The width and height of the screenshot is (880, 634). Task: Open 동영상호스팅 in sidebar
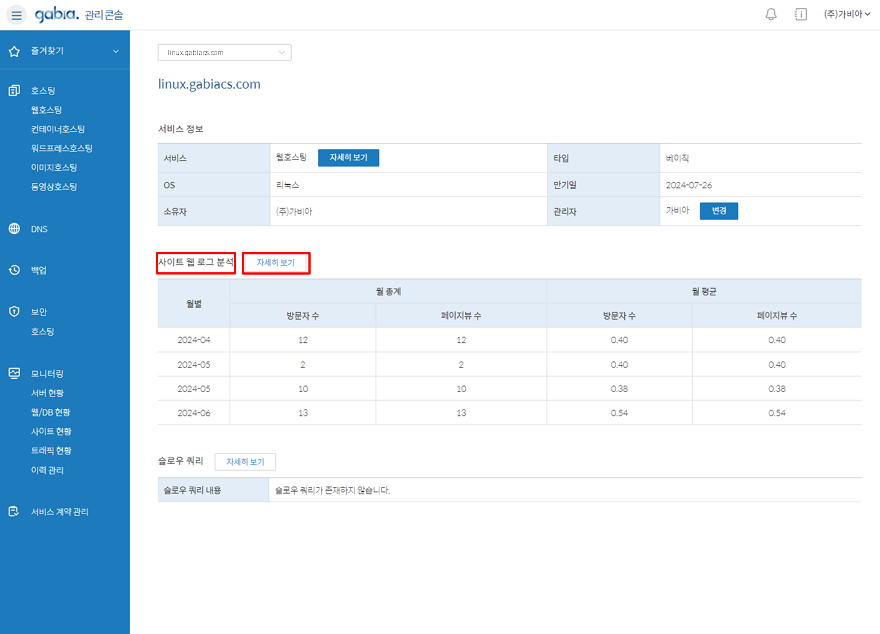[54, 187]
